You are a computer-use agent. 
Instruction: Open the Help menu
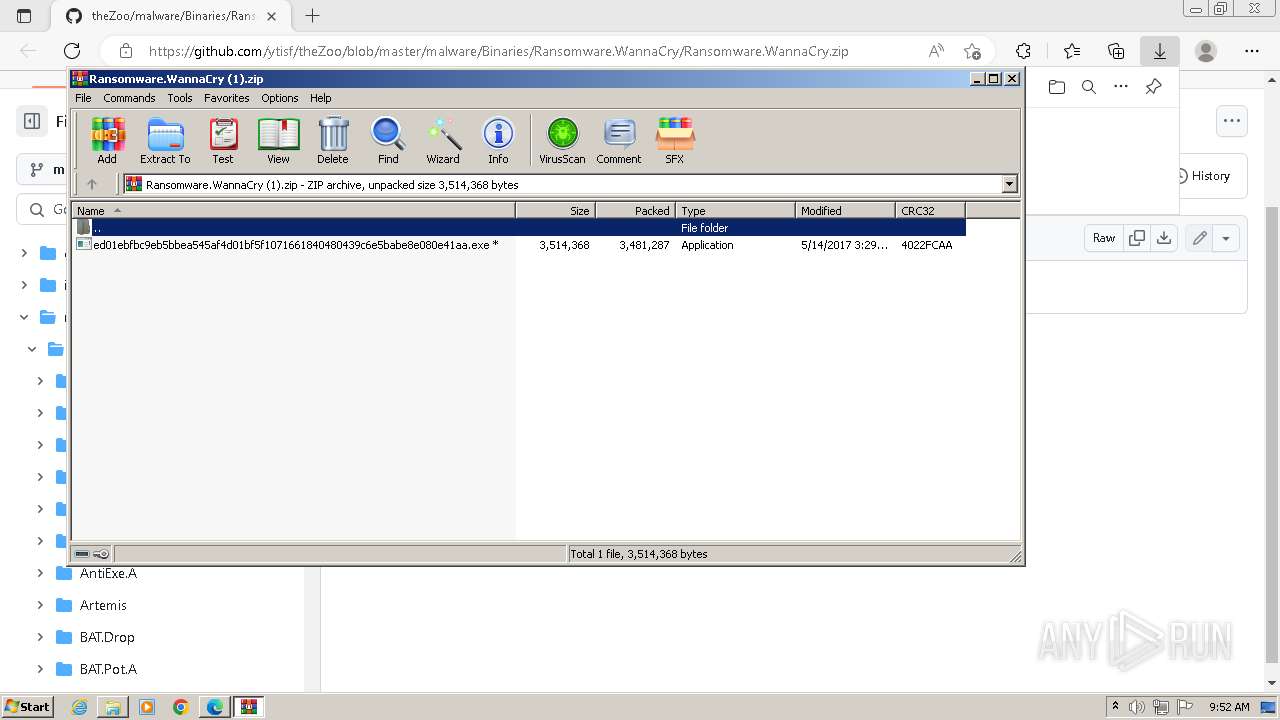(x=320, y=98)
